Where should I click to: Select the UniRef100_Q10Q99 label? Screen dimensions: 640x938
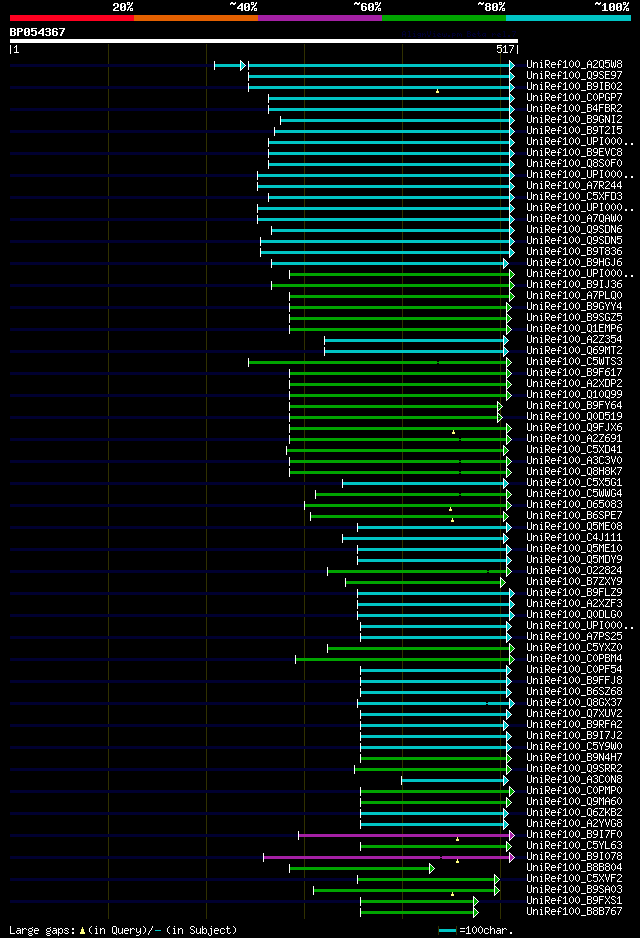coord(574,394)
